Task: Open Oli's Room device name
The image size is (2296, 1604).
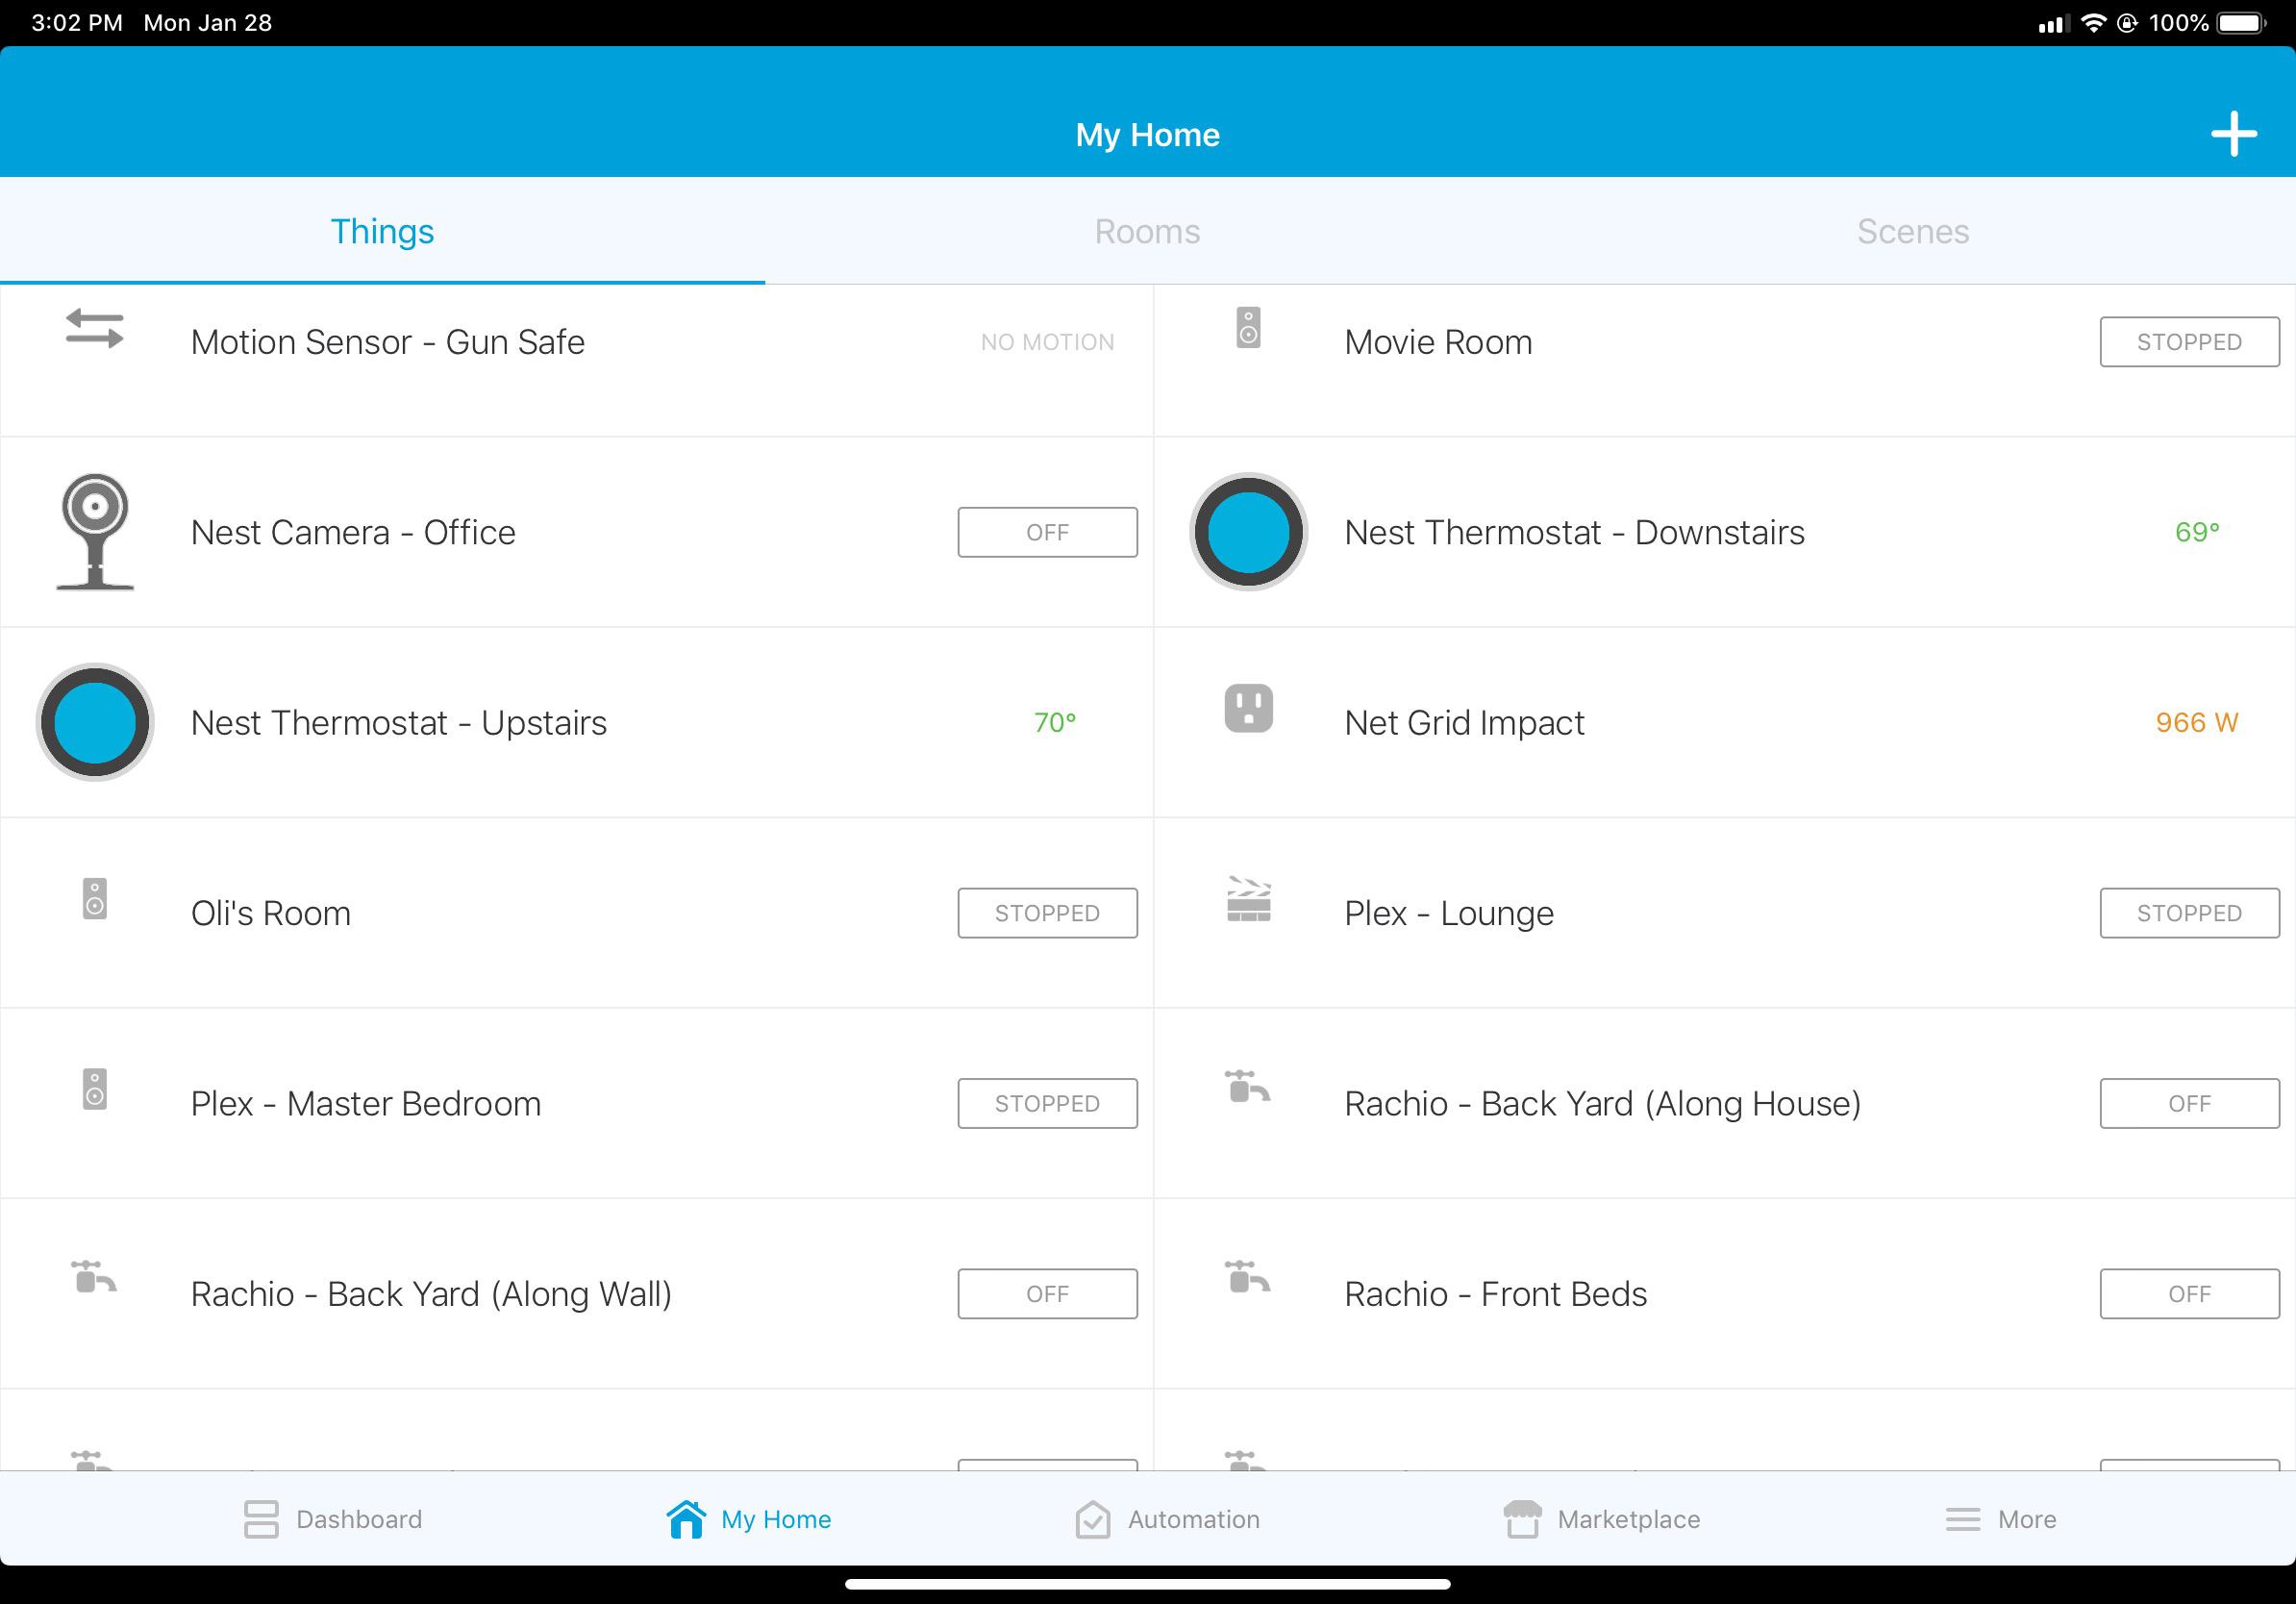Action: pos(271,913)
